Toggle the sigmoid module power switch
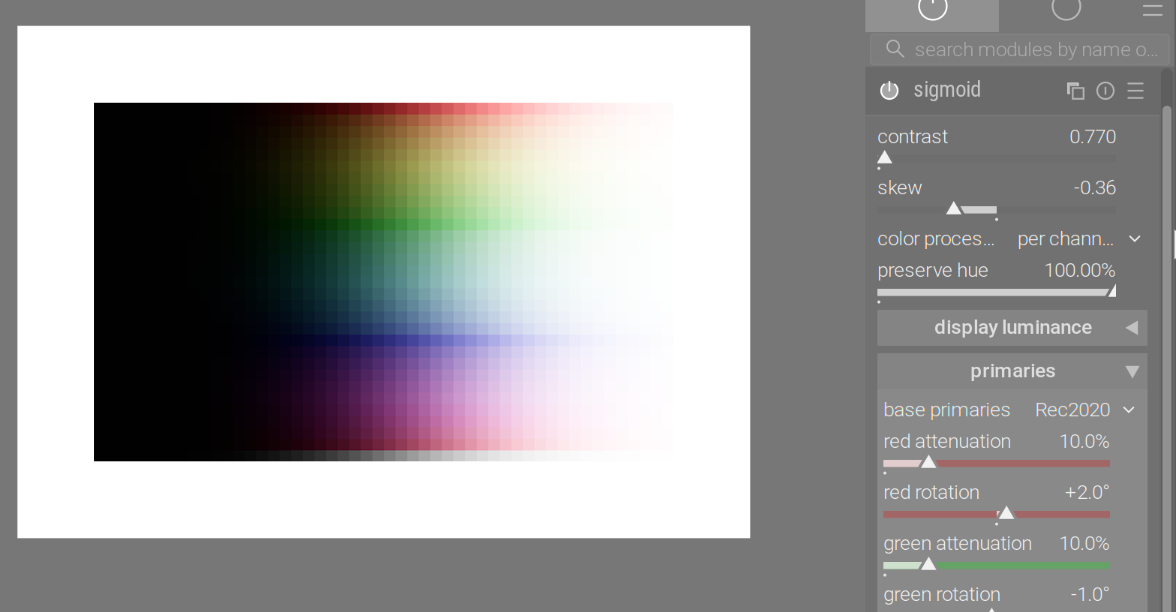Screen dimensions: 1176x612 click(889, 91)
